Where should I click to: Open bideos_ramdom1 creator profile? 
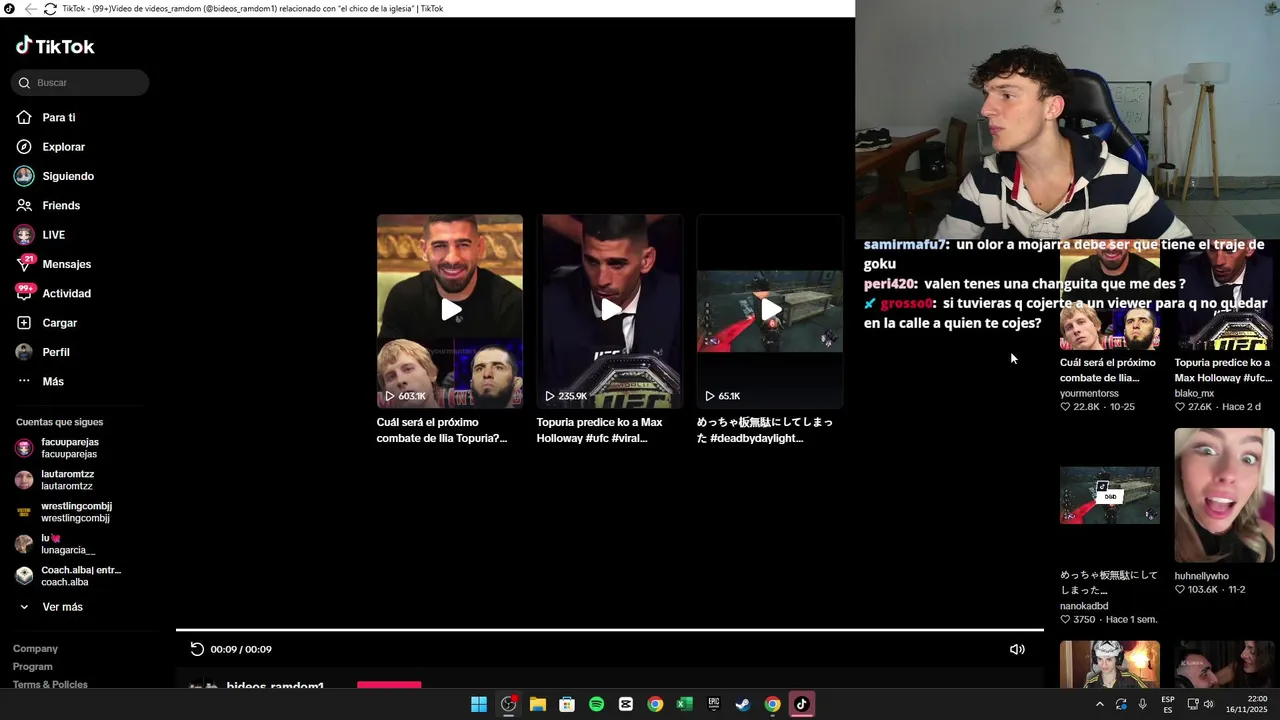pos(275,686)
